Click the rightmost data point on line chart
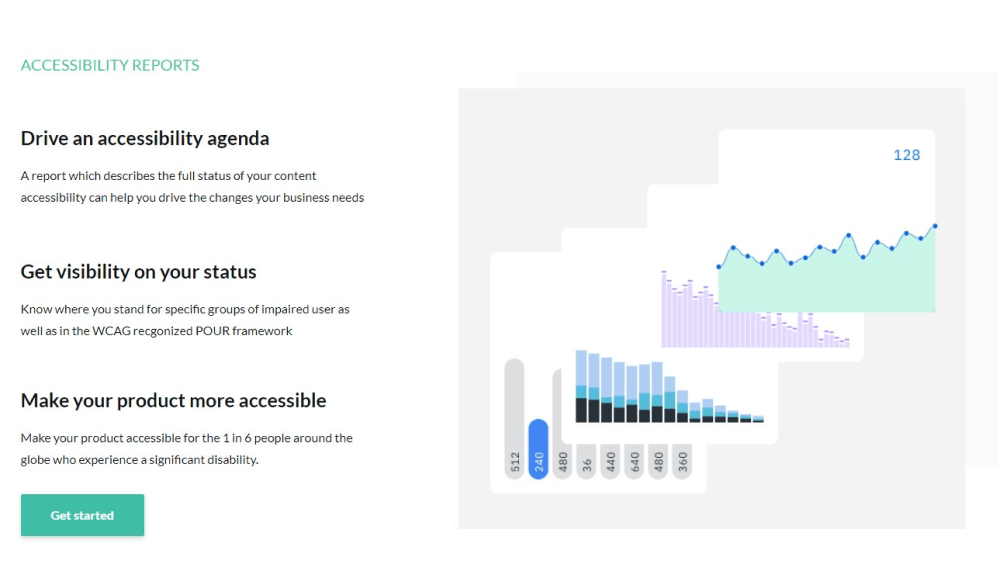The width and height of the screenshot is (1000, 561). click(935, 226)
